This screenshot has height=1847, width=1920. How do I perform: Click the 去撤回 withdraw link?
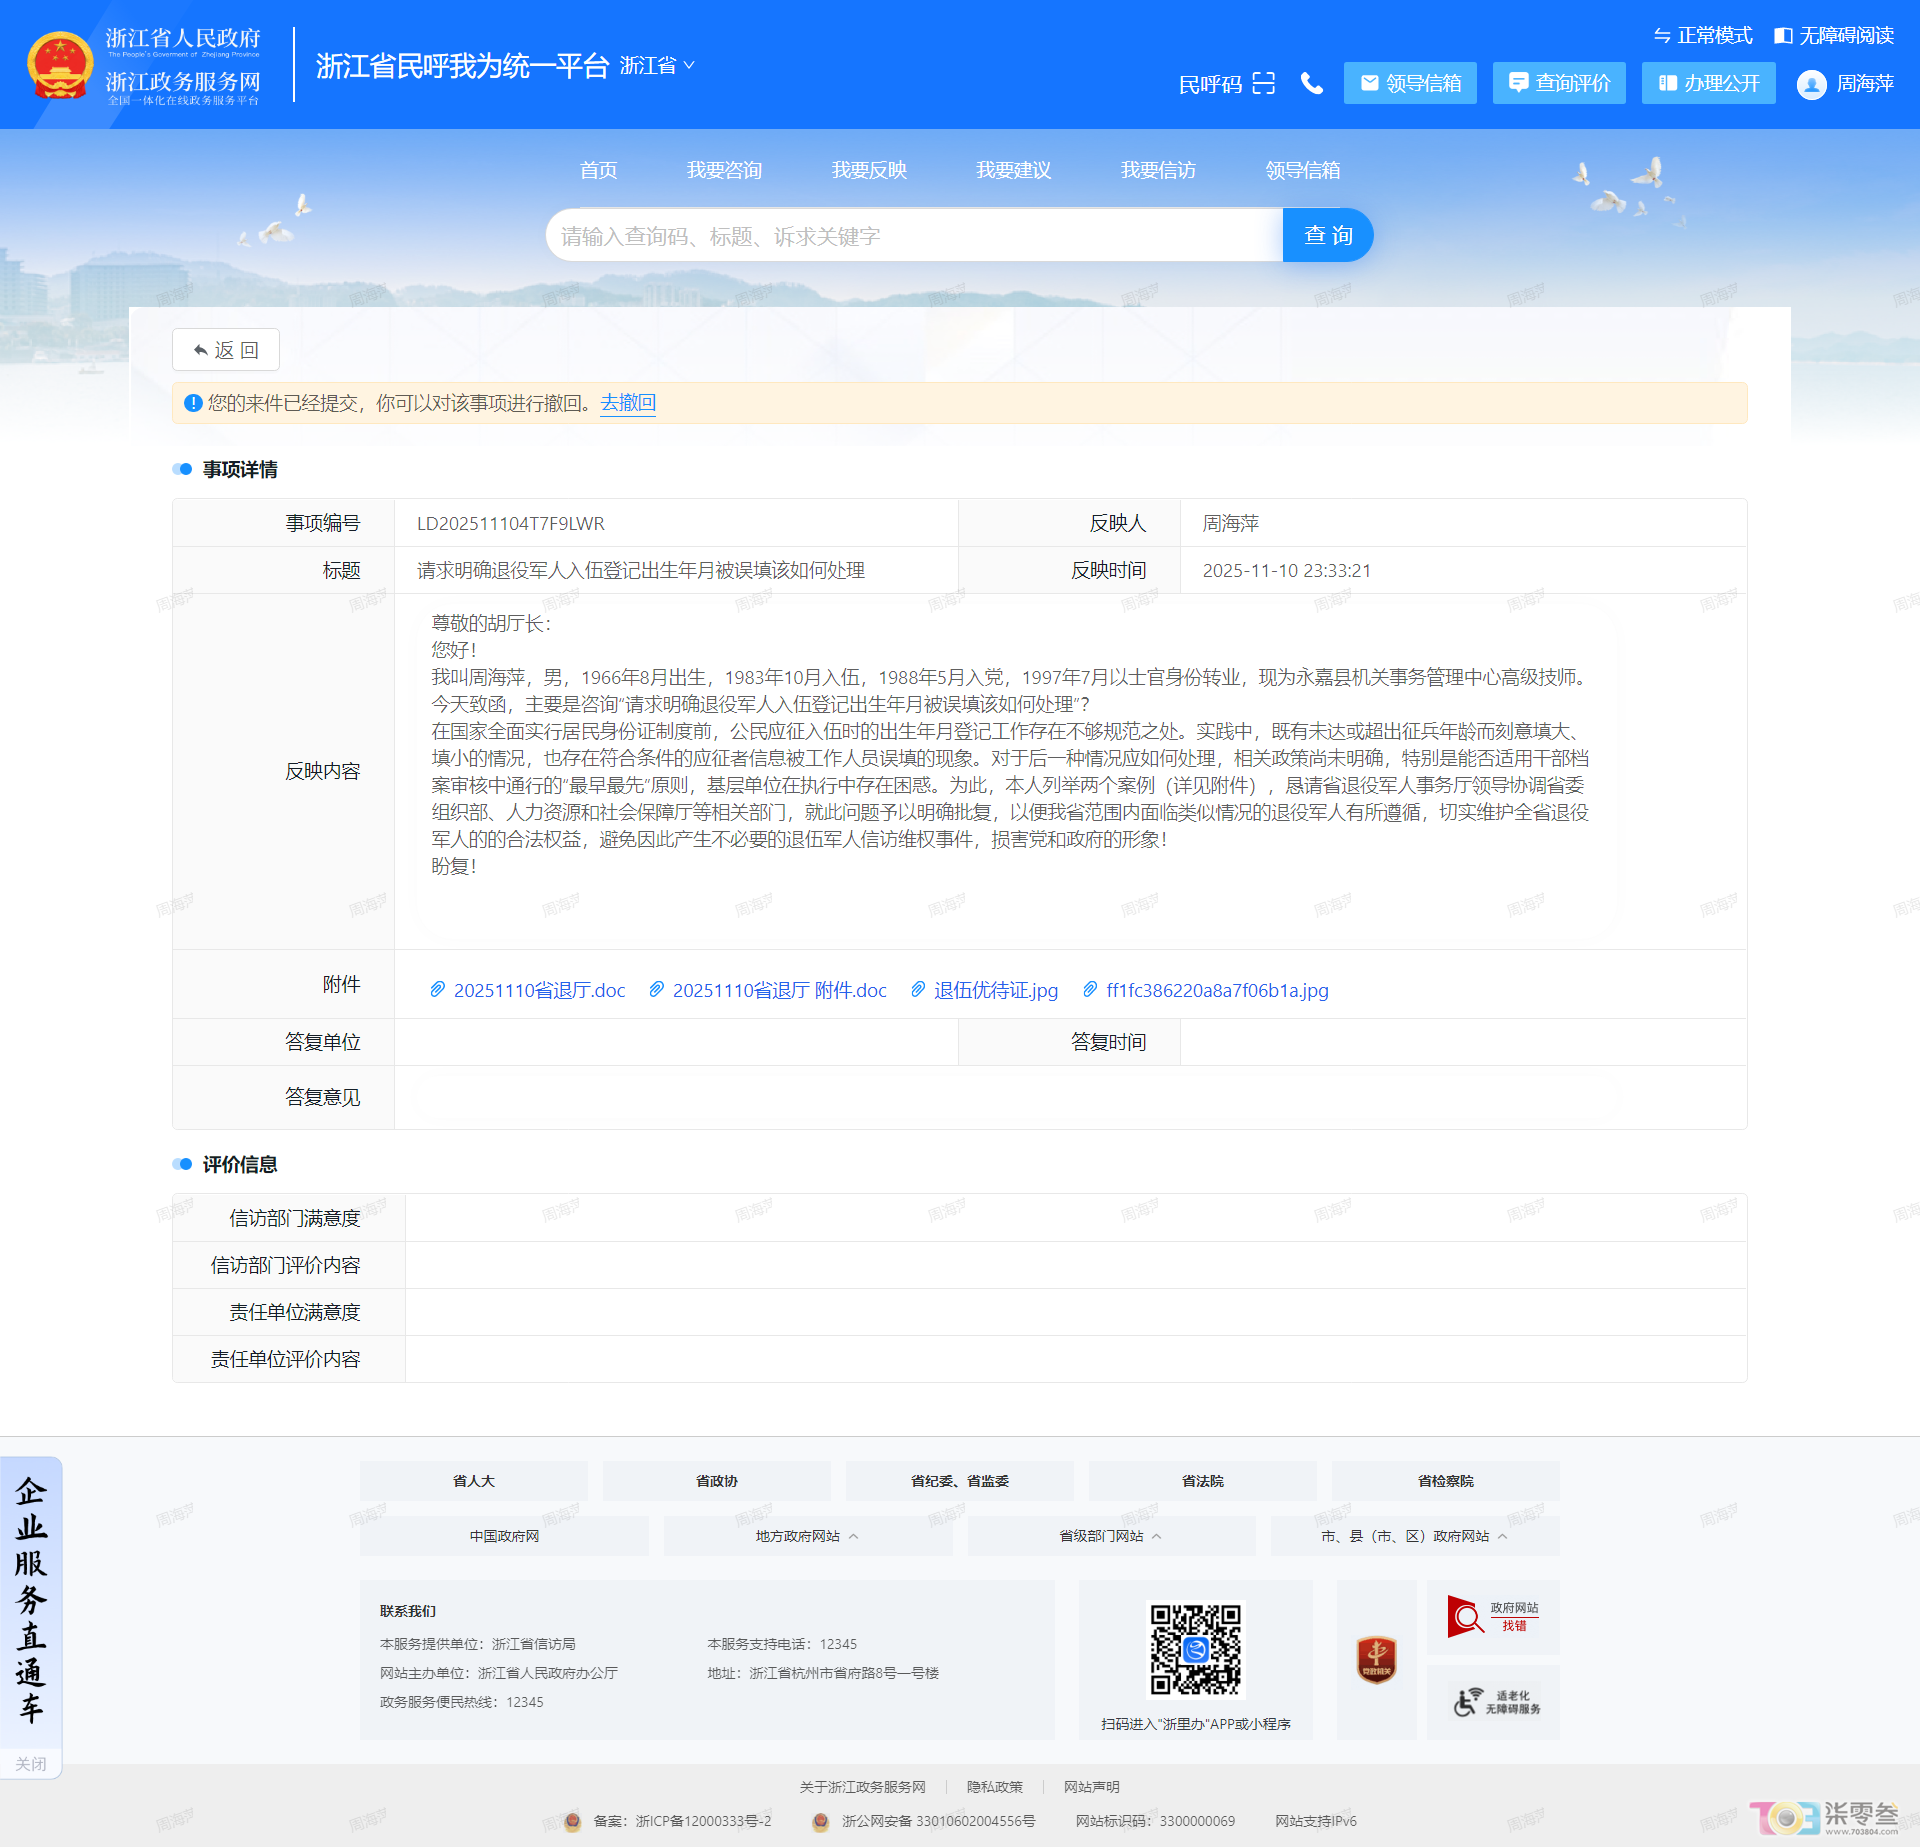[x=627, y=403]
